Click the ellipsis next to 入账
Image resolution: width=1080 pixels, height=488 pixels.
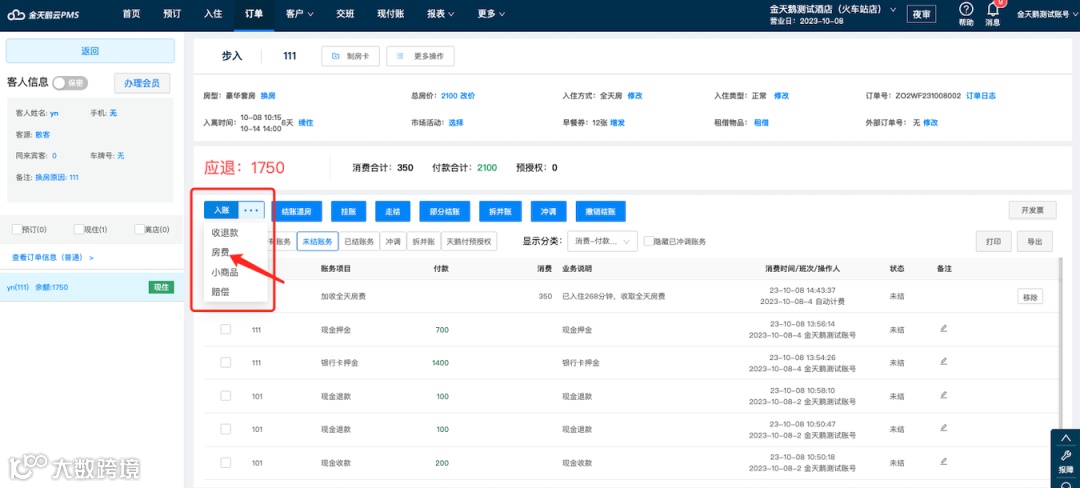click(x=251, y=210)
